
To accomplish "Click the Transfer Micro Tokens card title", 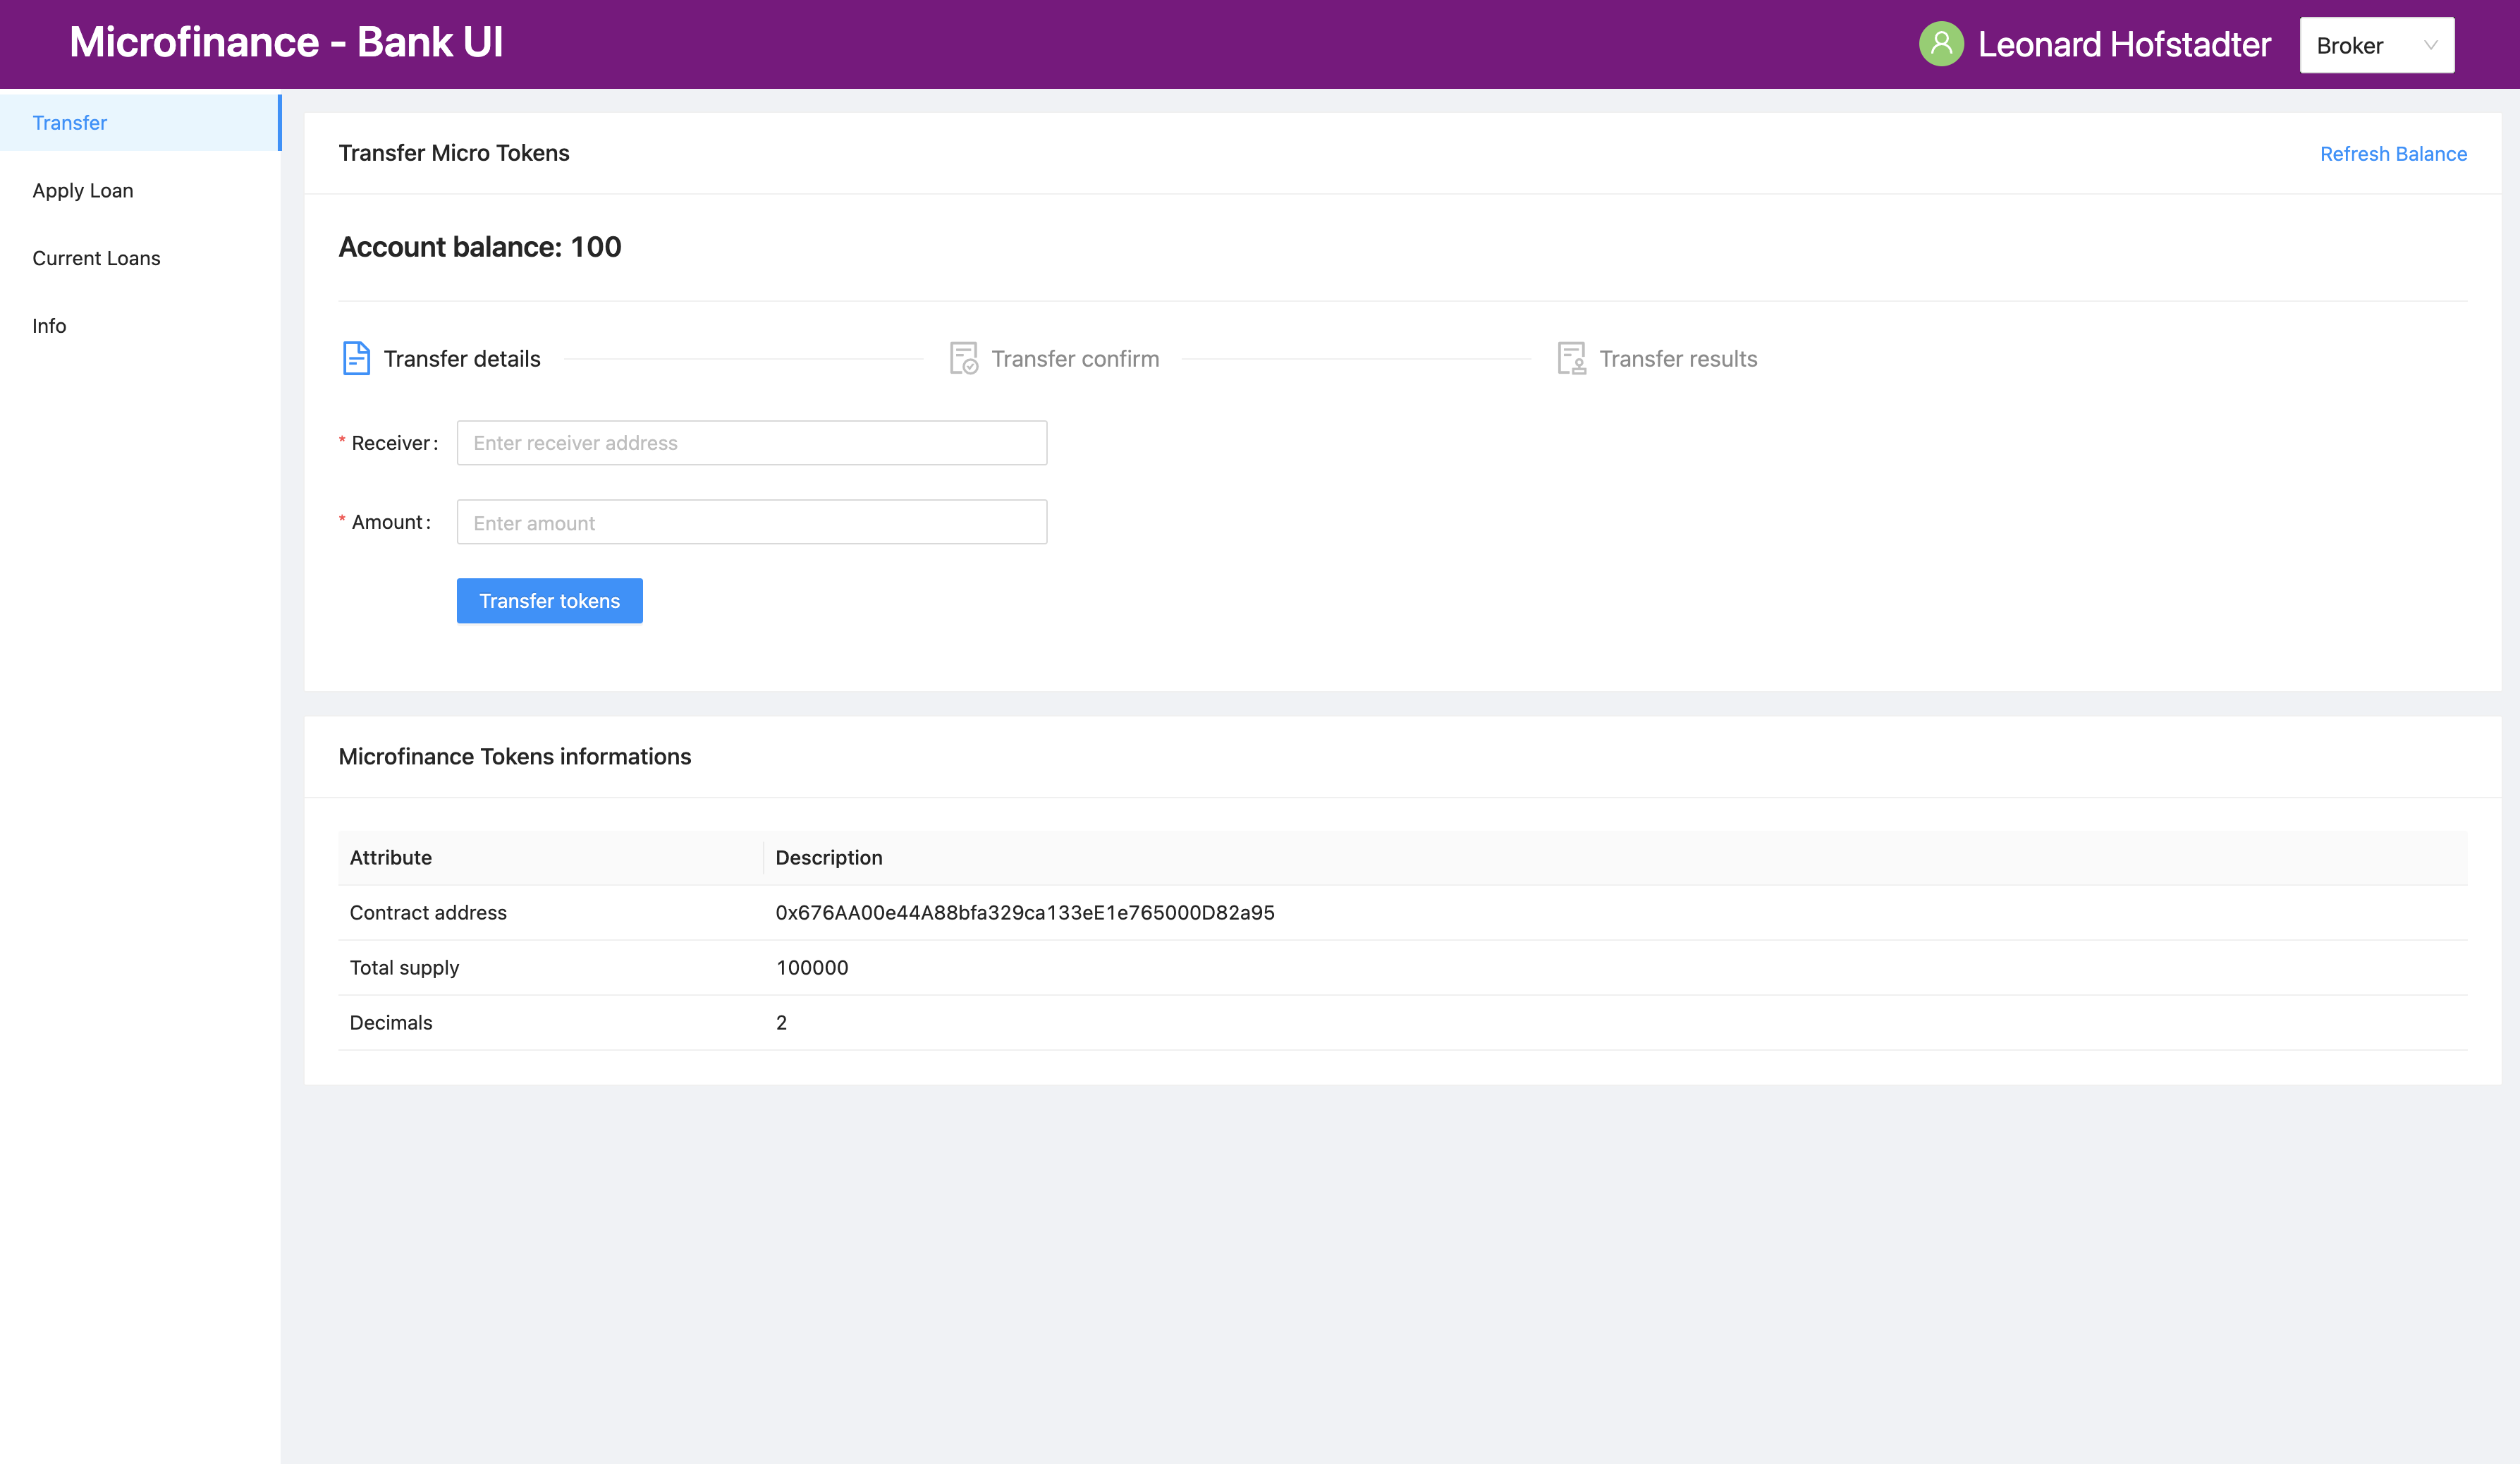I will (x=454, y=153).
